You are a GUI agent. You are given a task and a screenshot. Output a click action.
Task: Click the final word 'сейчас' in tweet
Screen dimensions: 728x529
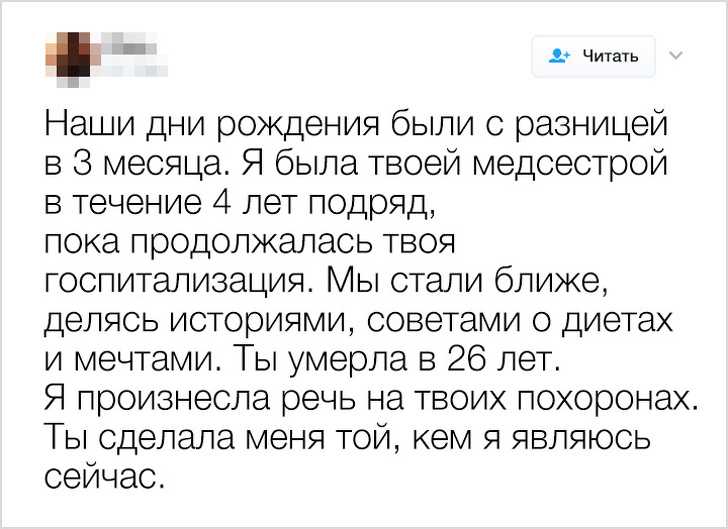click(101, 475)
